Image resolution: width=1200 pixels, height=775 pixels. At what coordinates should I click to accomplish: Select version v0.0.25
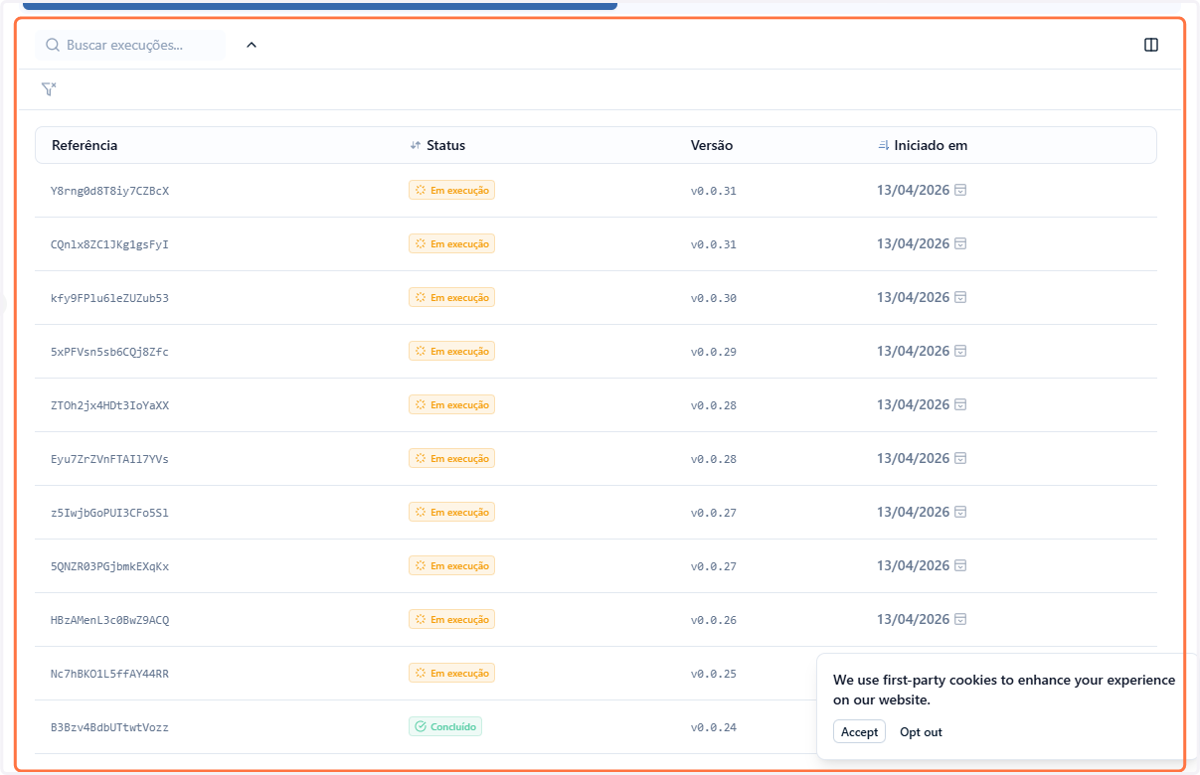[x=714, y=674]
